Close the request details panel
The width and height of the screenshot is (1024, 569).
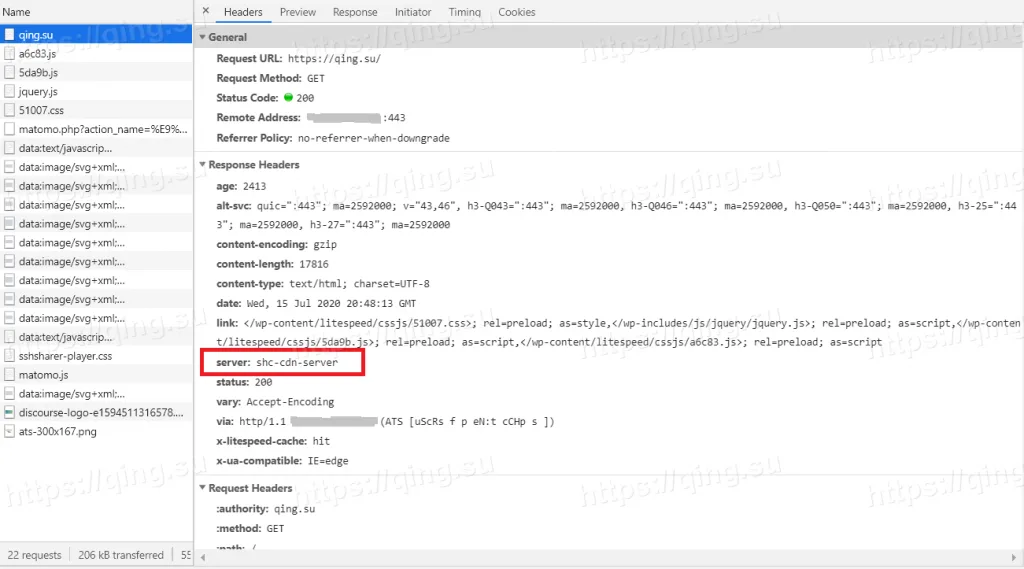tap(206, 12)
